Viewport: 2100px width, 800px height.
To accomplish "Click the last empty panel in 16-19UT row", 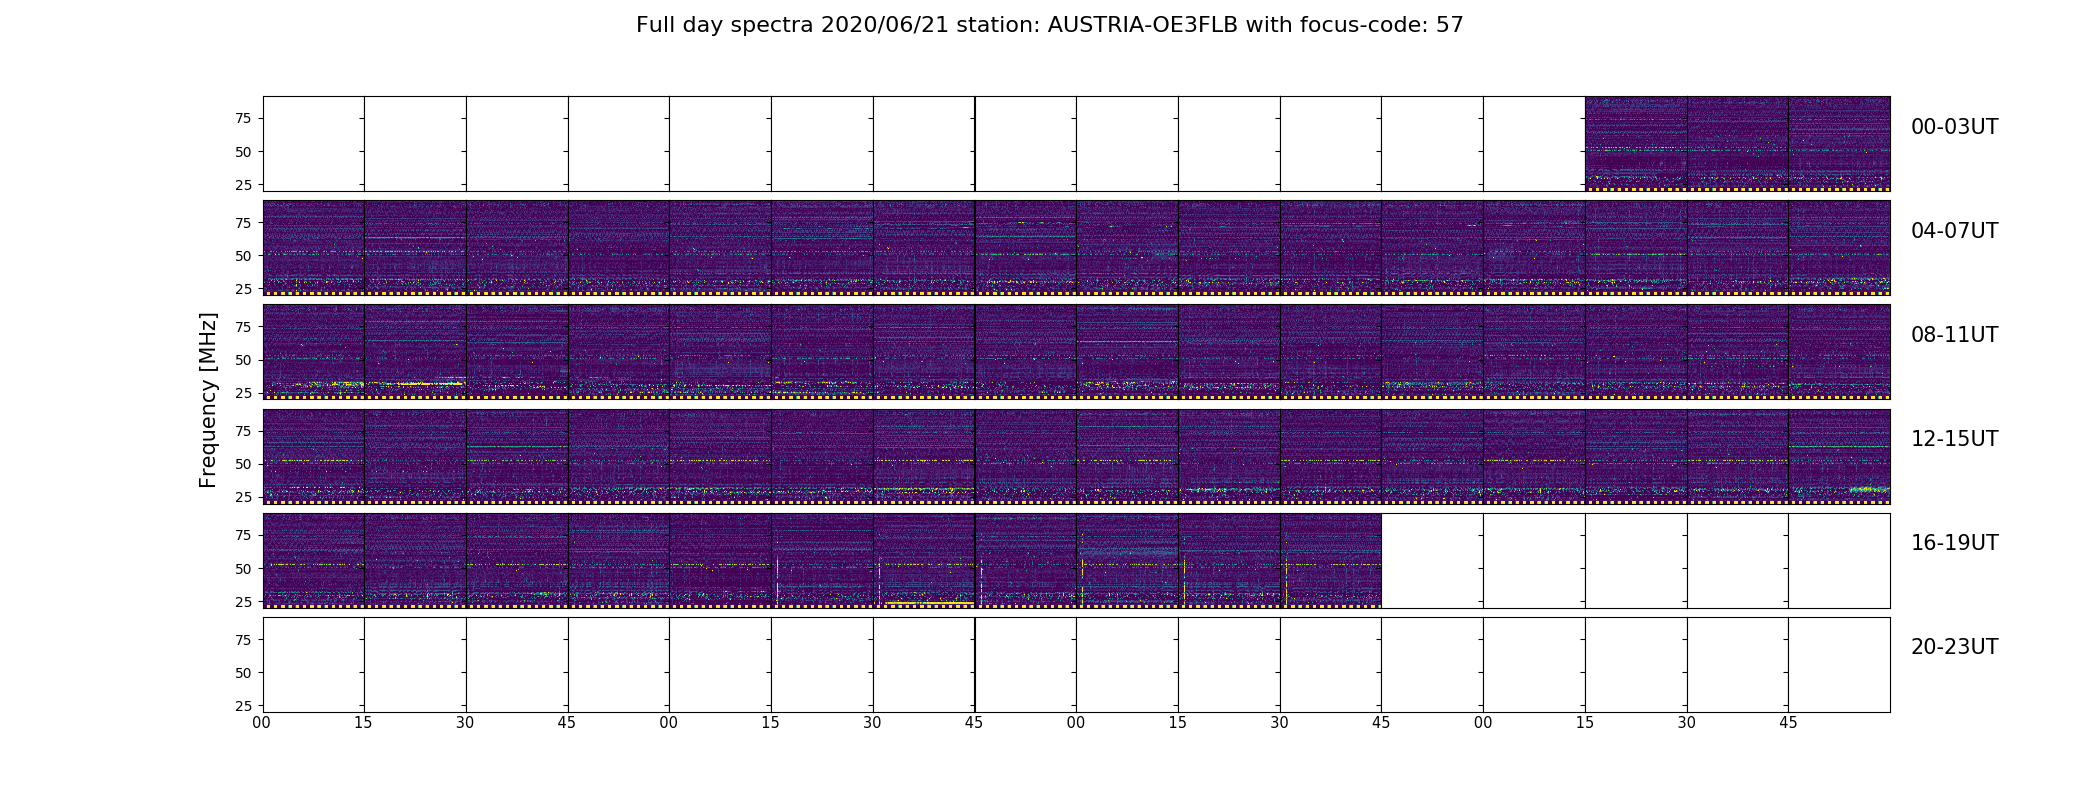I will coord(1838,560).
